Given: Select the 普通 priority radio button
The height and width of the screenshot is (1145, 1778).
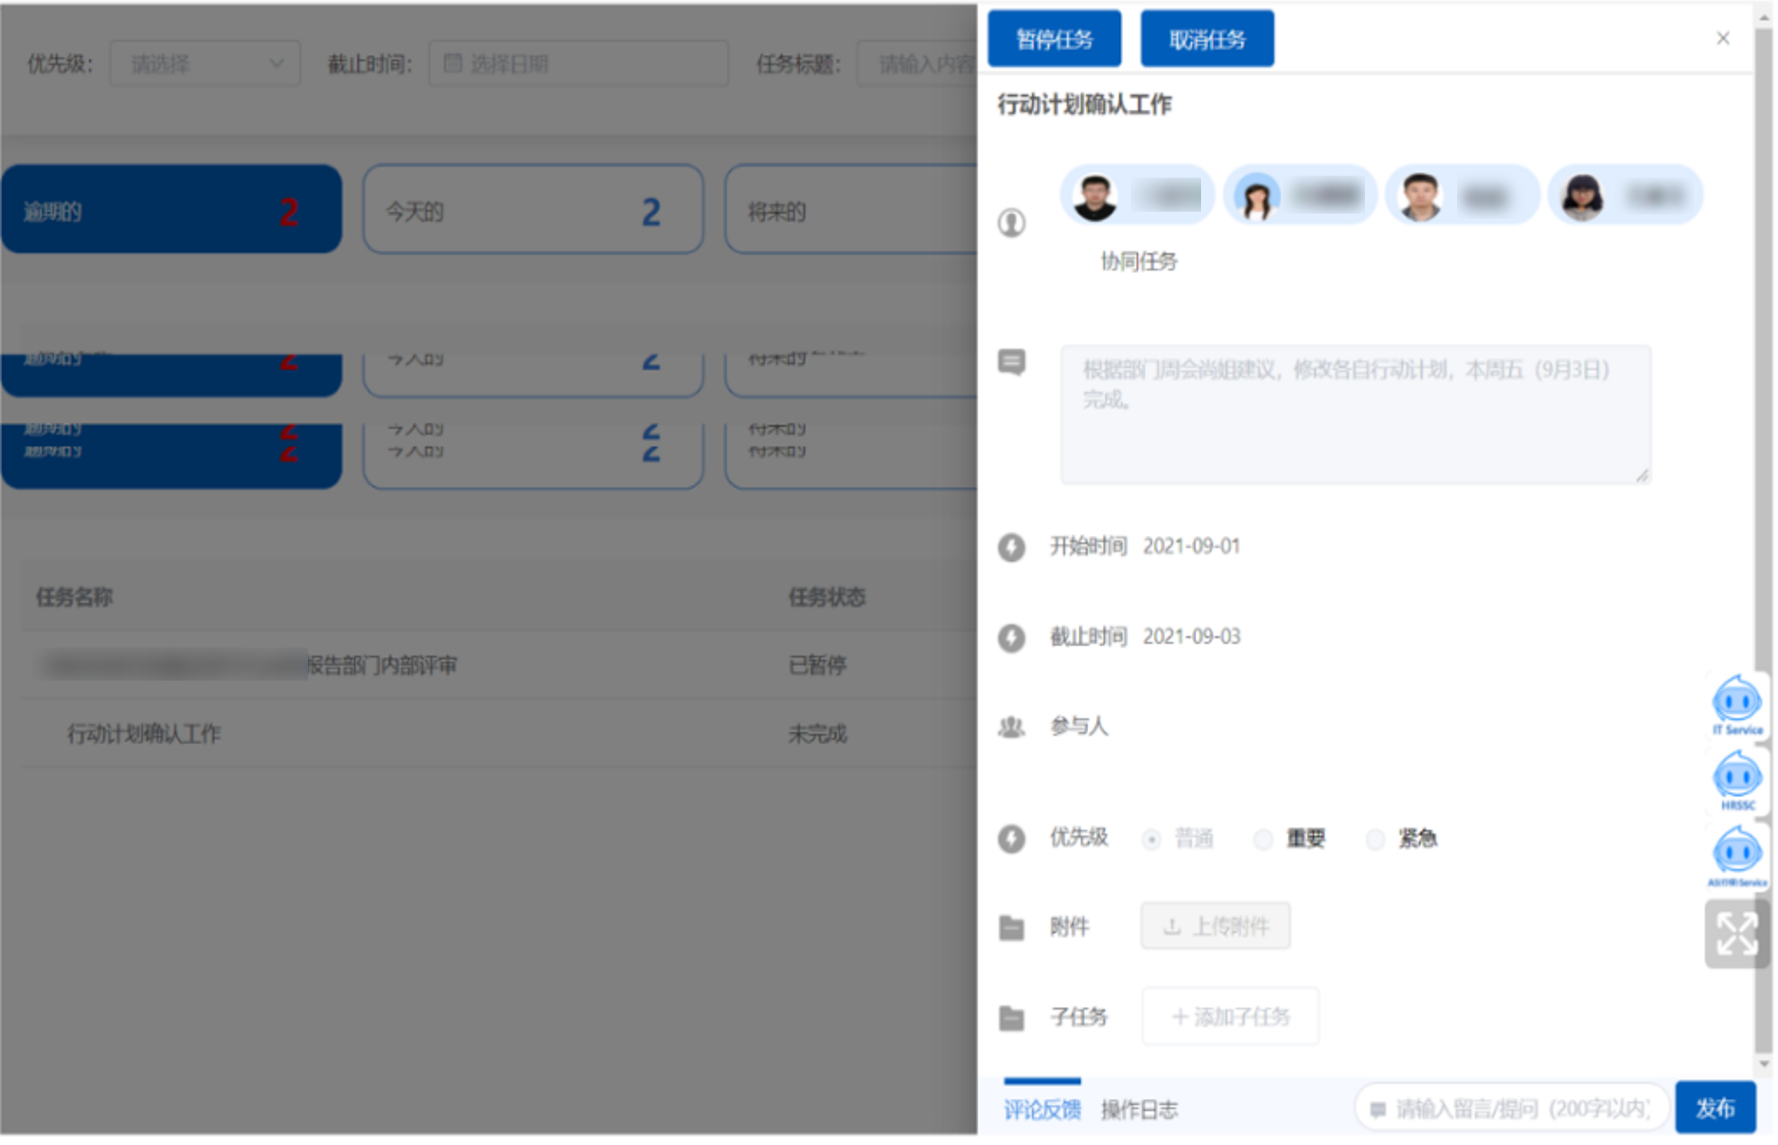Looking at the screenshot, I should 1153,840.
